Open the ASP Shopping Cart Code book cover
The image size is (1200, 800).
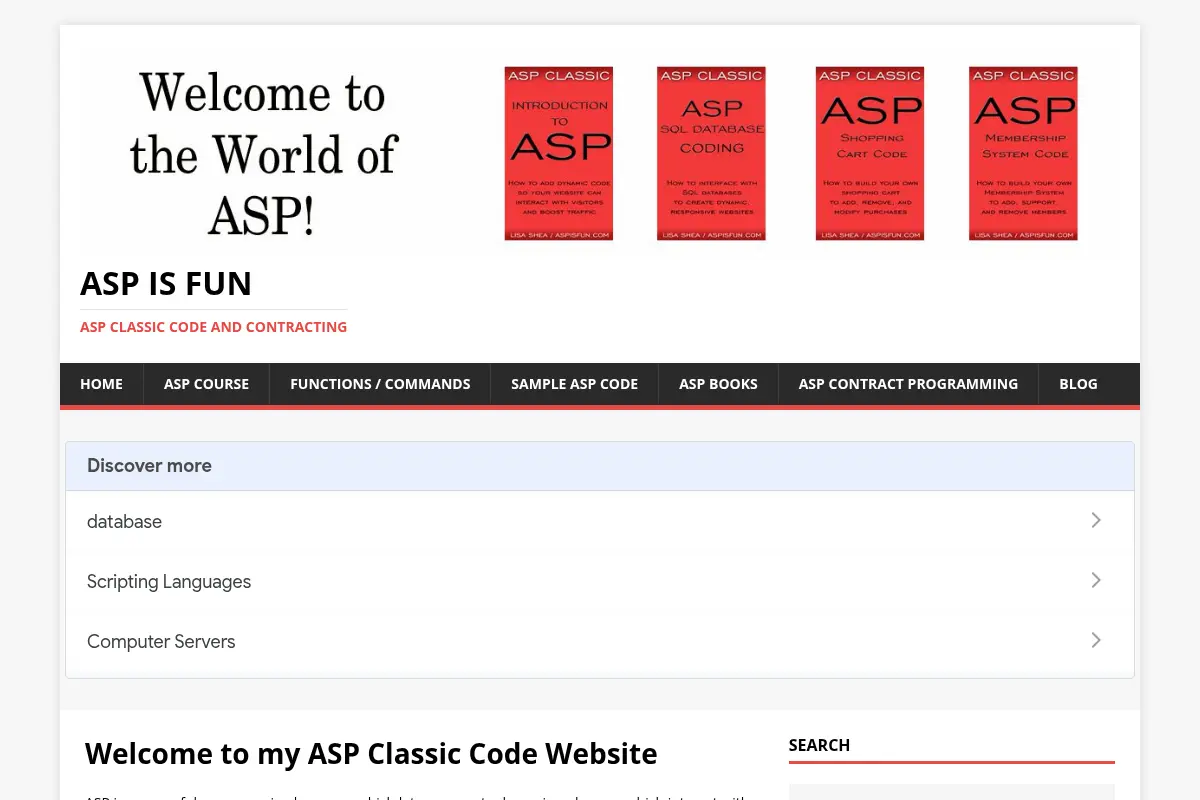tap(870, 154)
